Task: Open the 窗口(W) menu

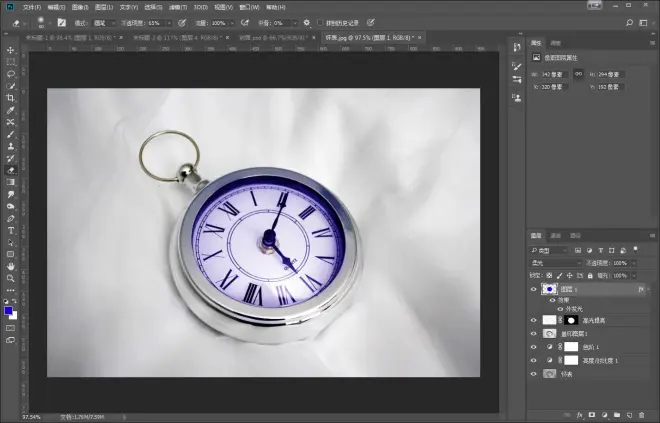Action: pyautogui.click(x=249, y=7)
